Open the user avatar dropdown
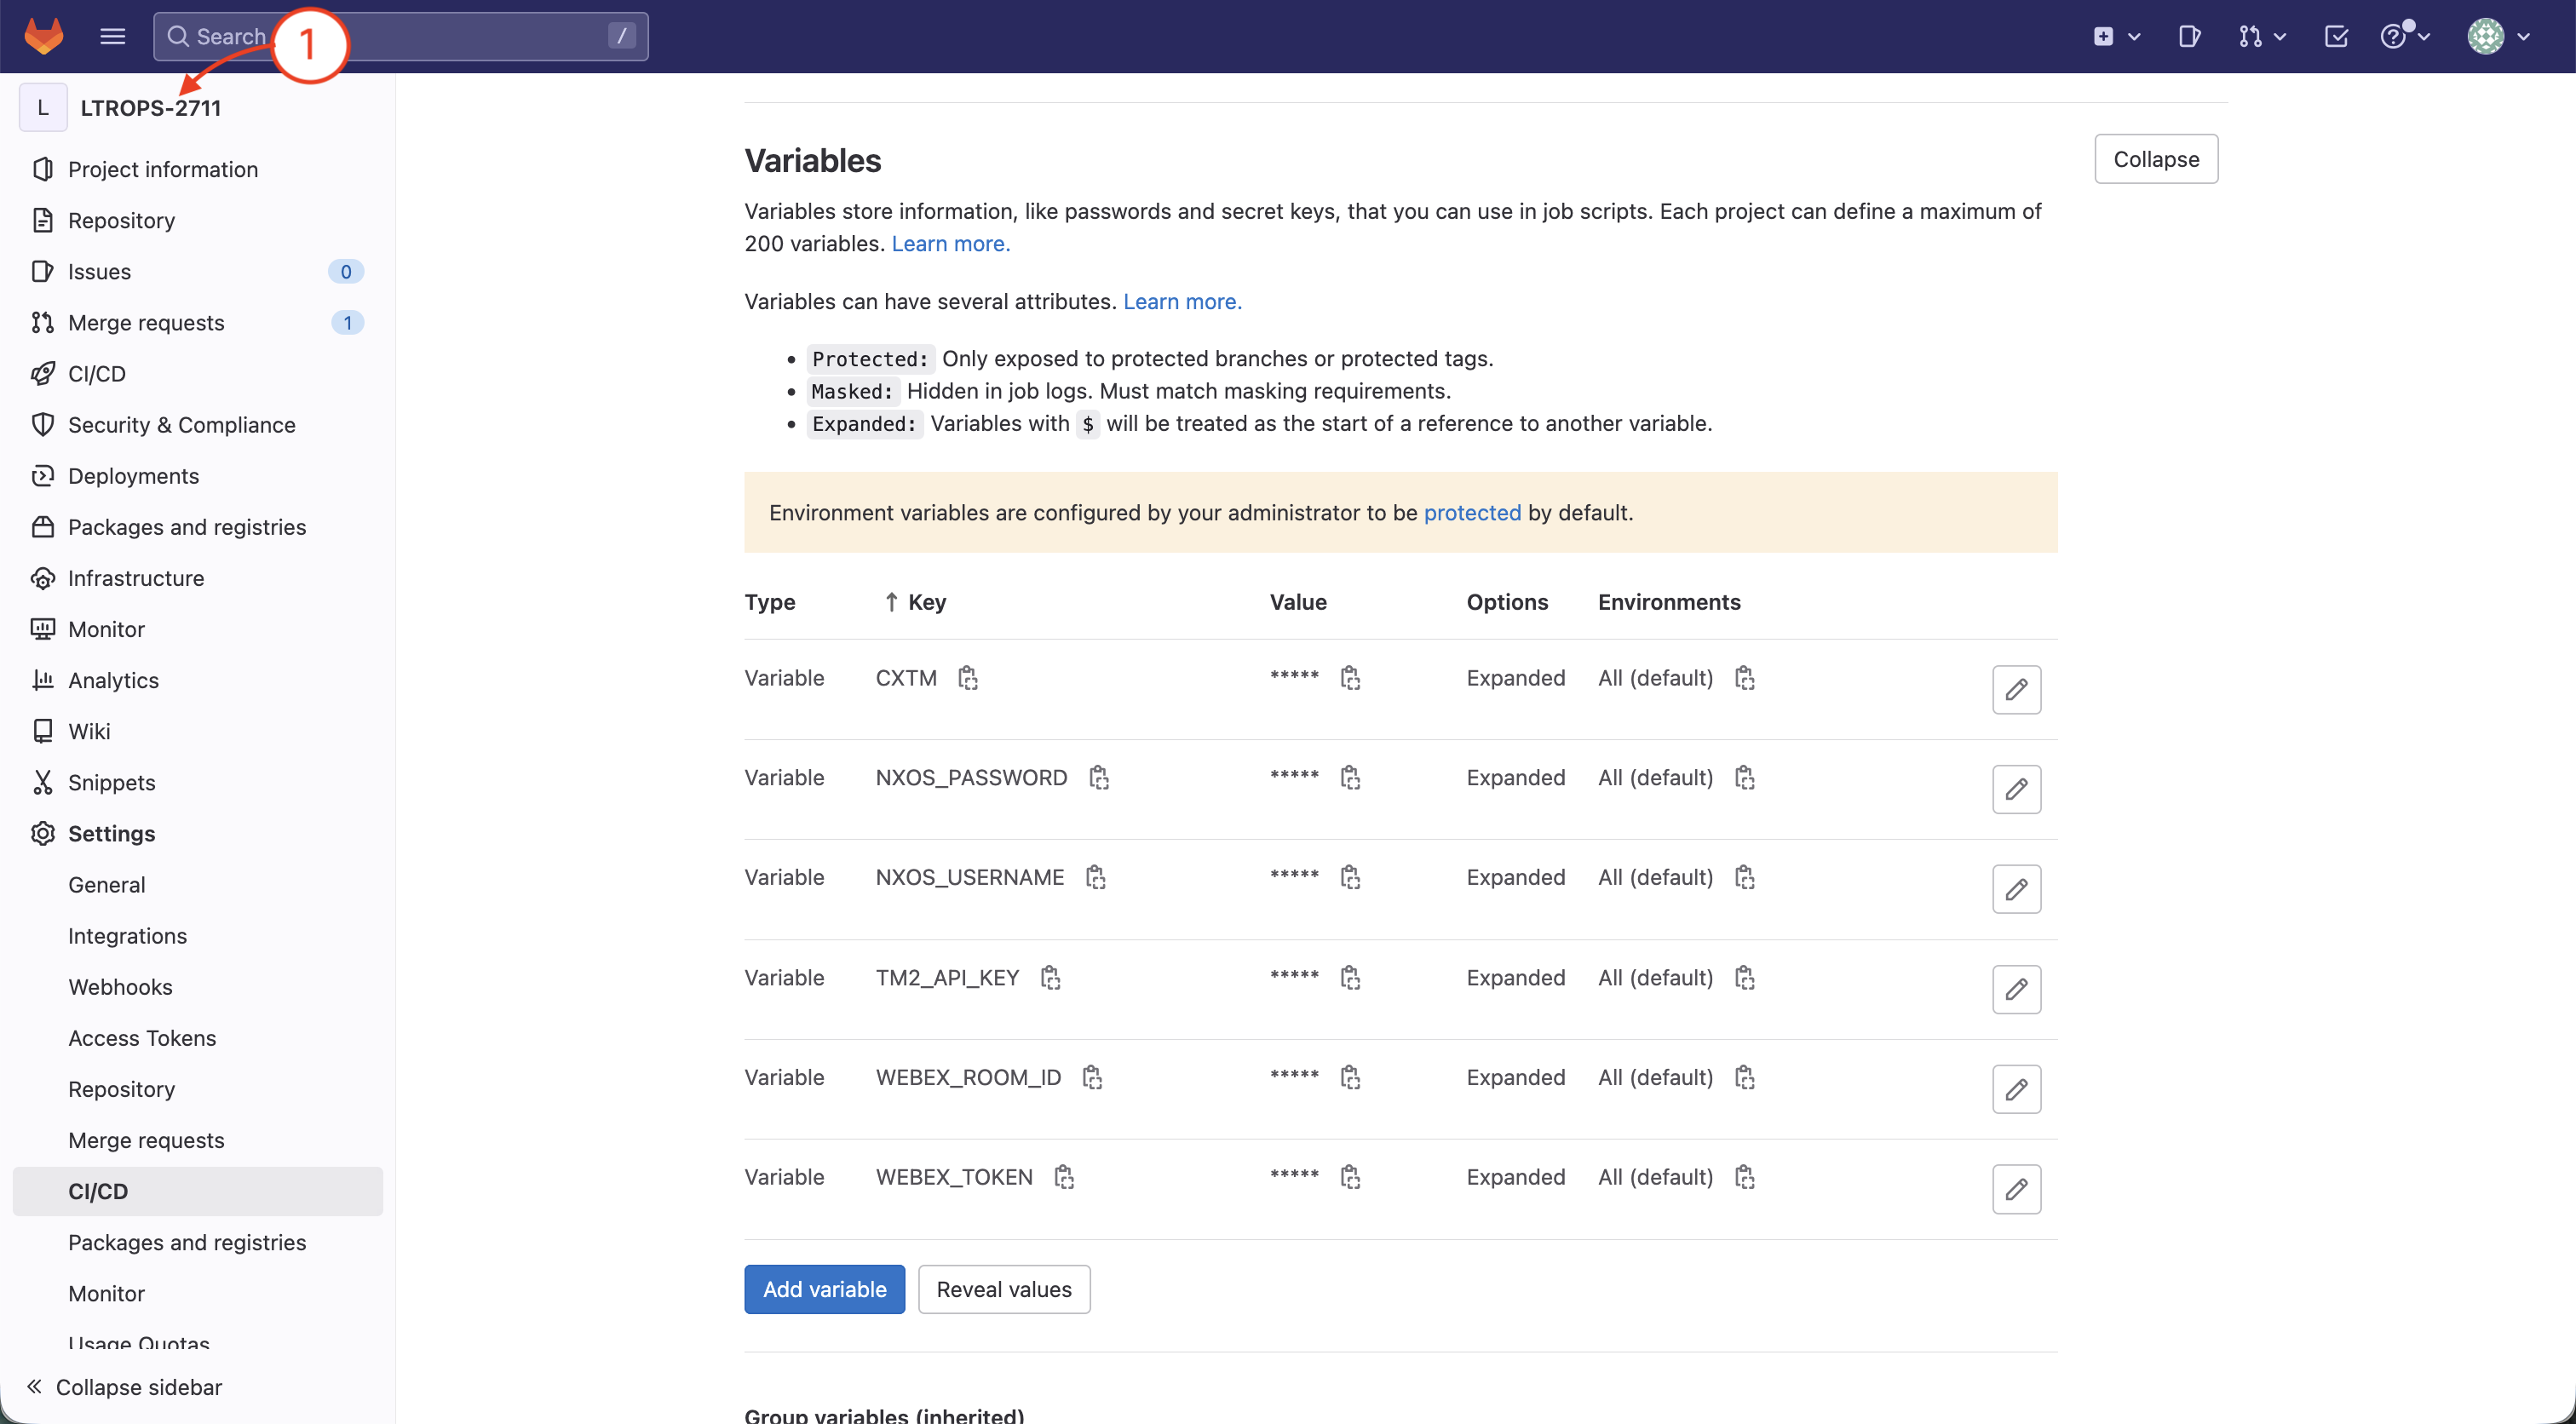 (2498, 36)
